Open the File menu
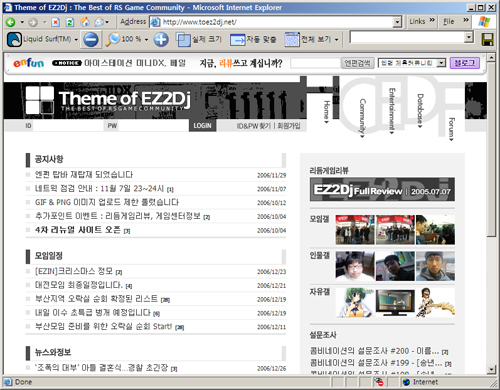The width and height of the screenshot is (500, 390). coord(449,22)
